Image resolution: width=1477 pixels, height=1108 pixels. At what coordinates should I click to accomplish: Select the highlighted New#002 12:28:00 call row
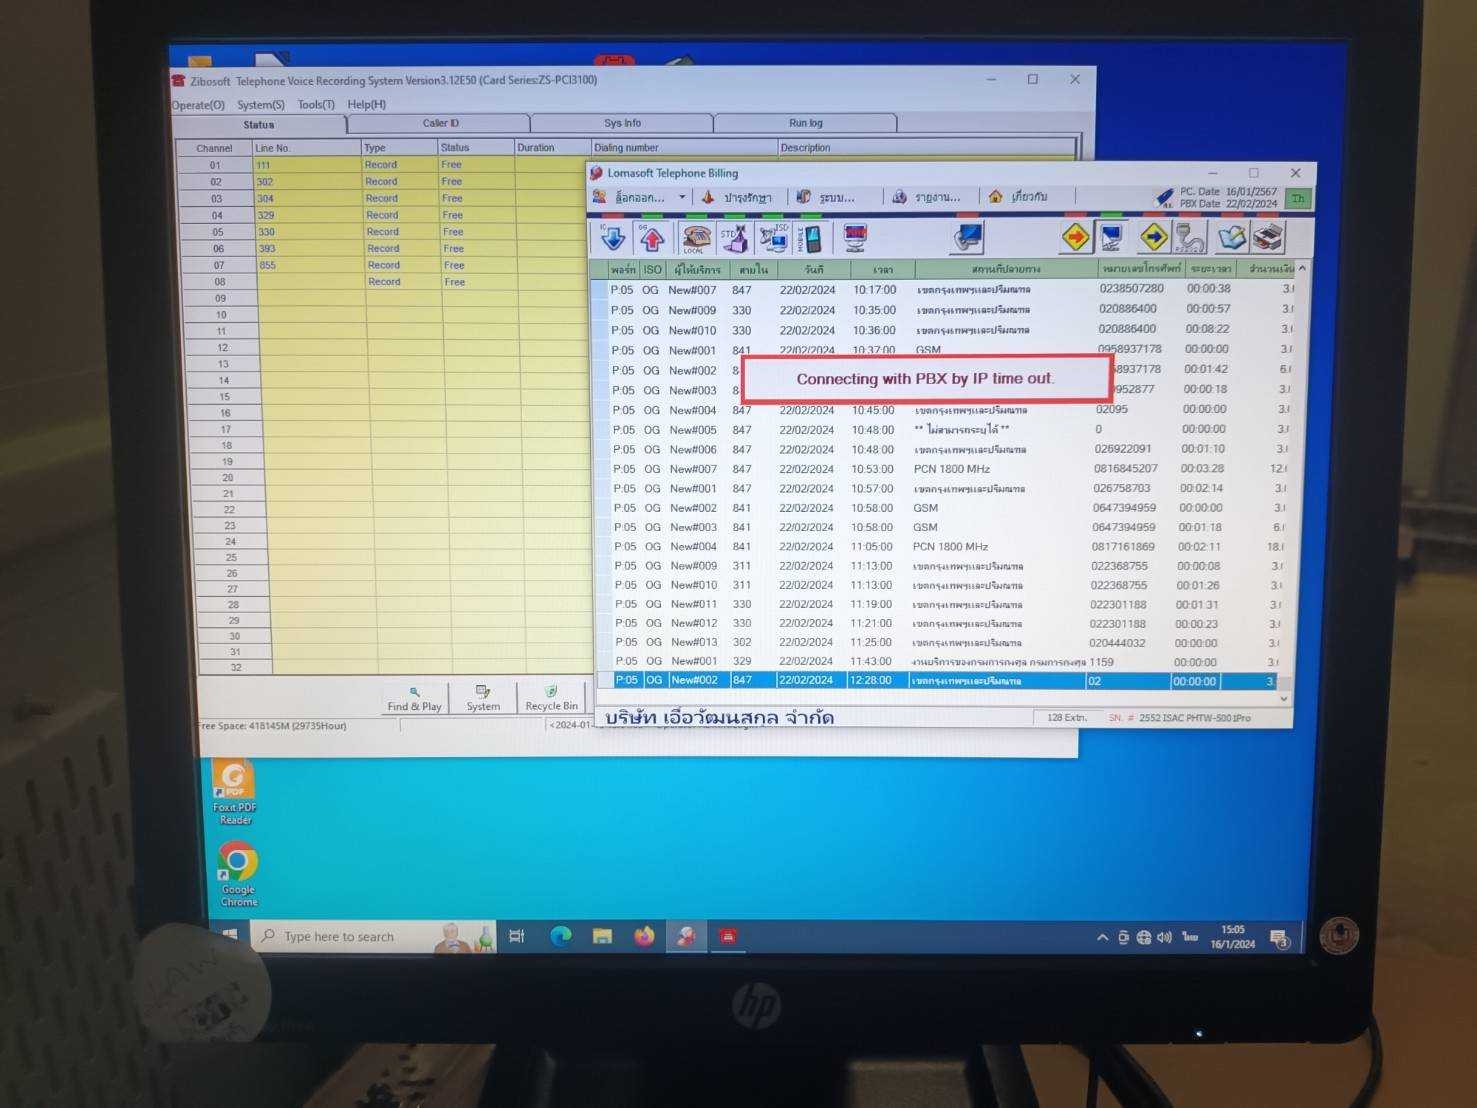tap(936, 680)
